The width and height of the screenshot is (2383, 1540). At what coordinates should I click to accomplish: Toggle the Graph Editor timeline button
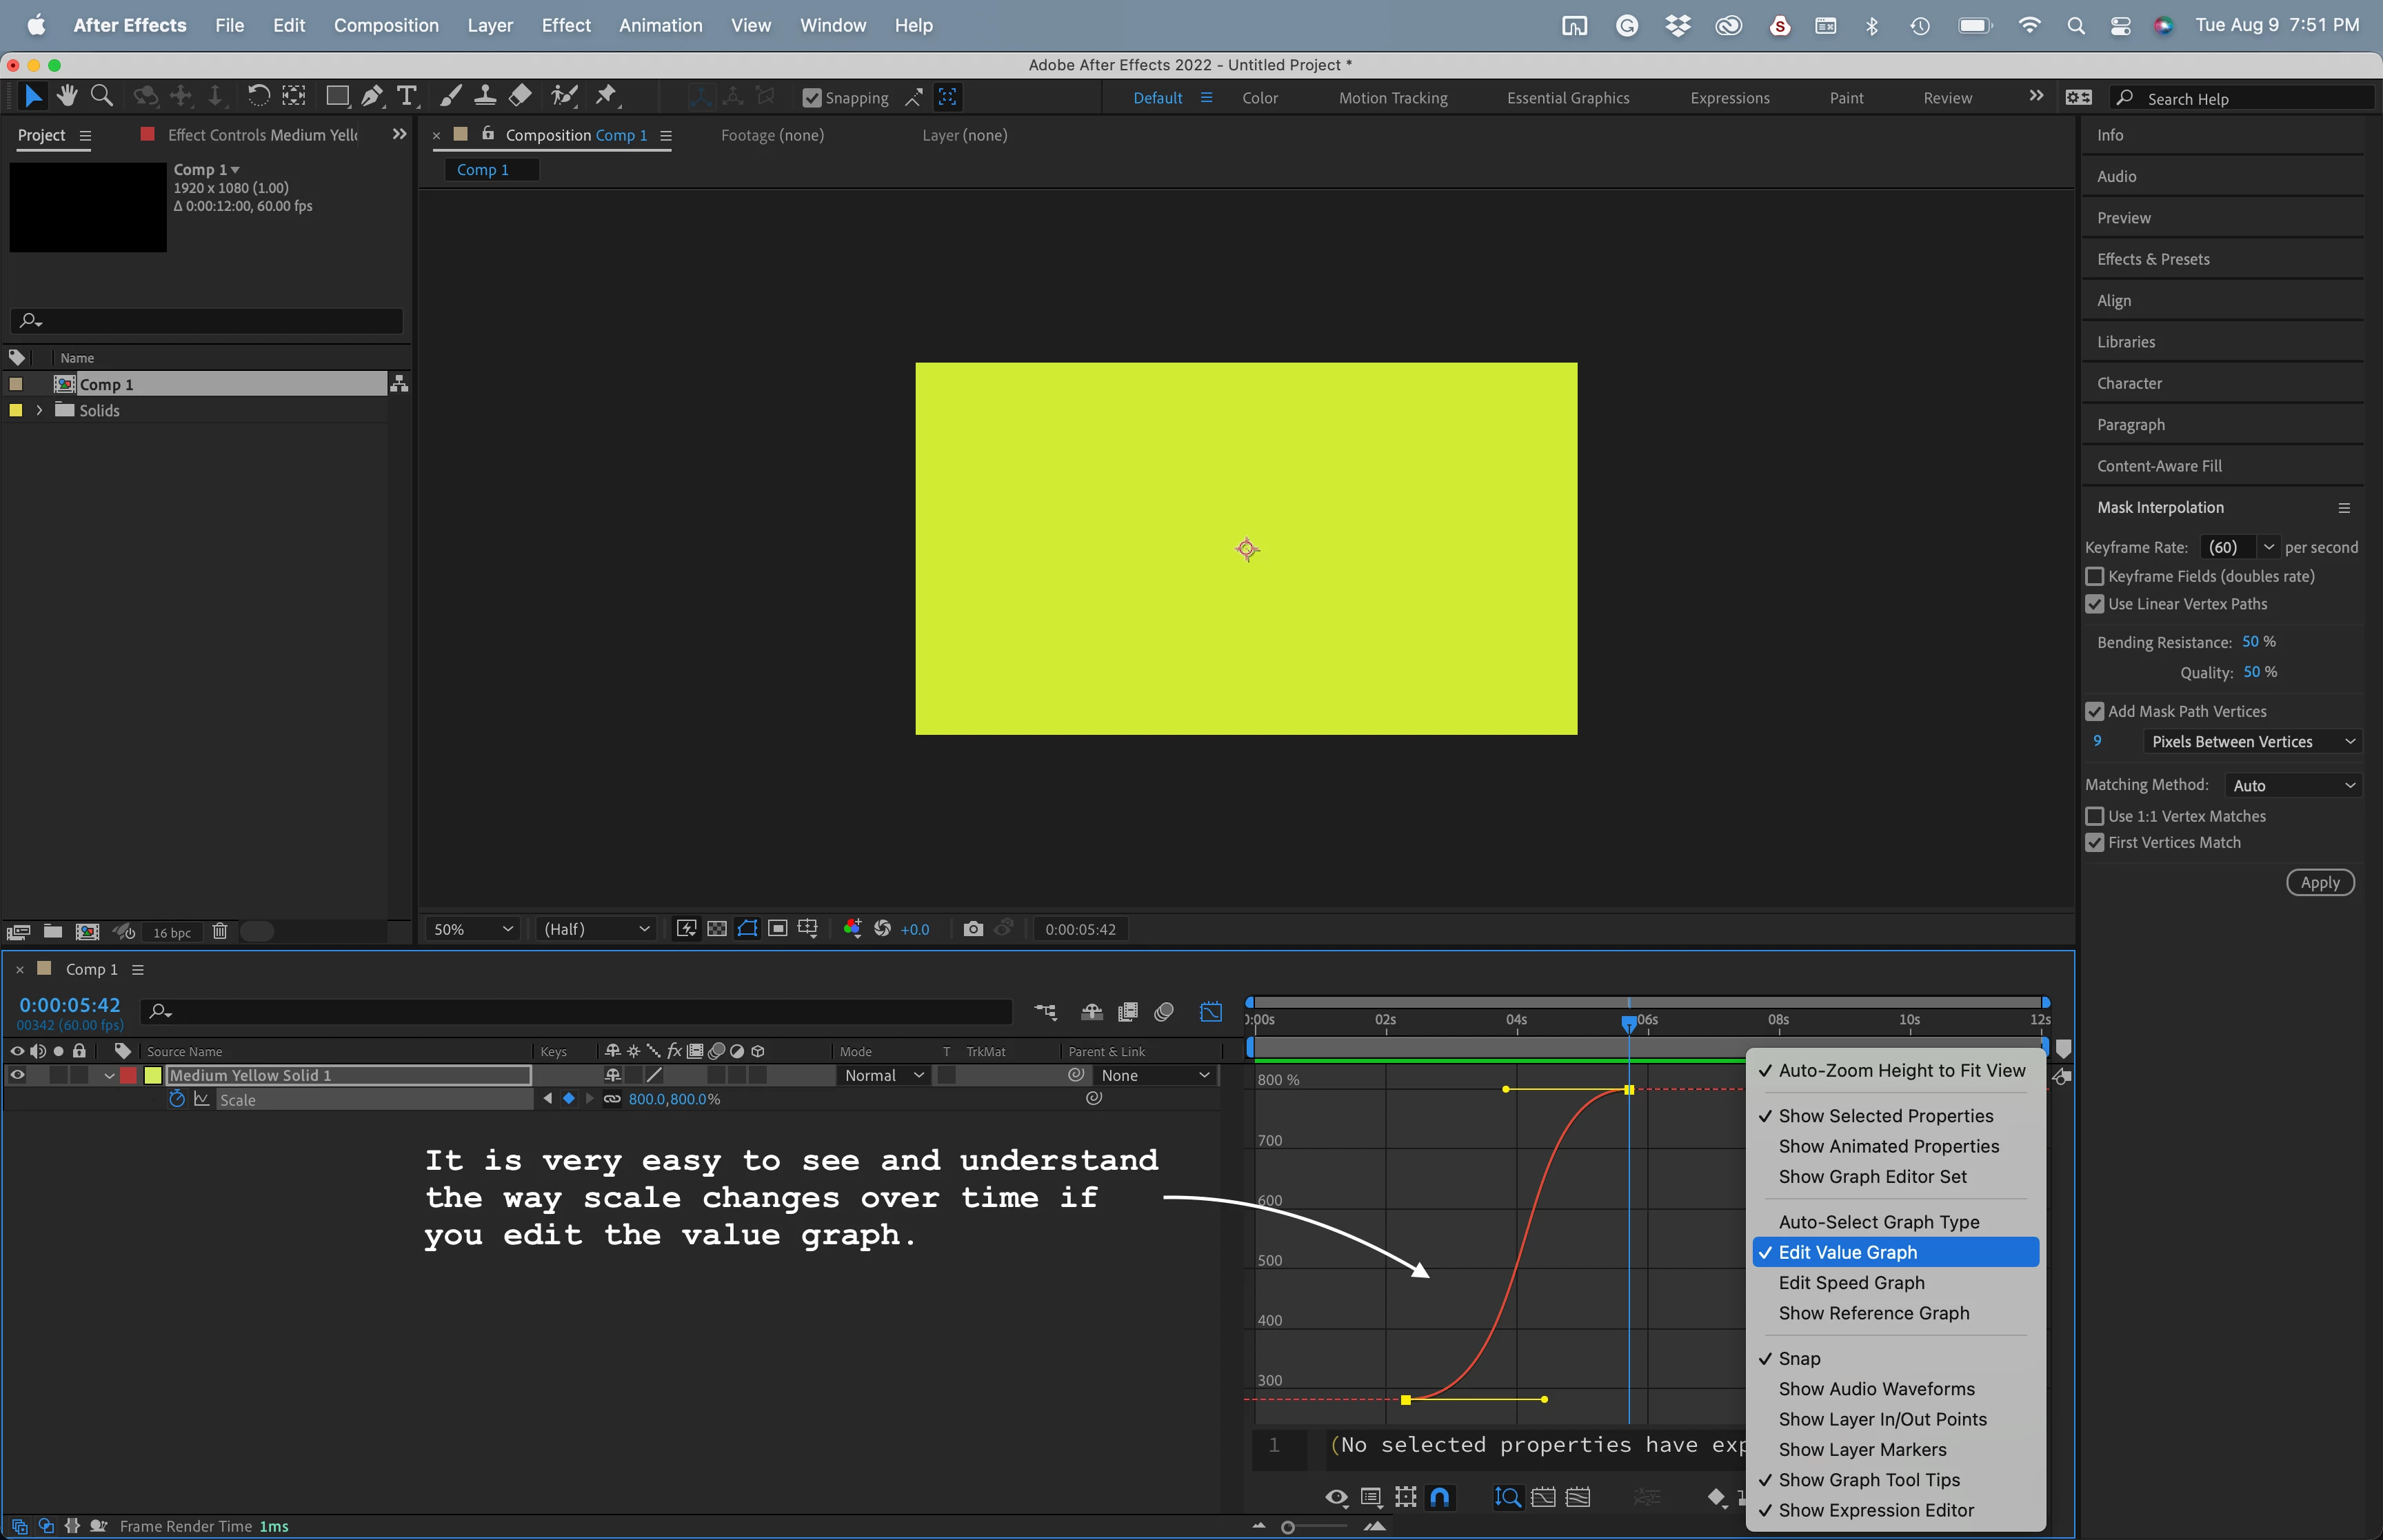(x=1210, y=1012)
